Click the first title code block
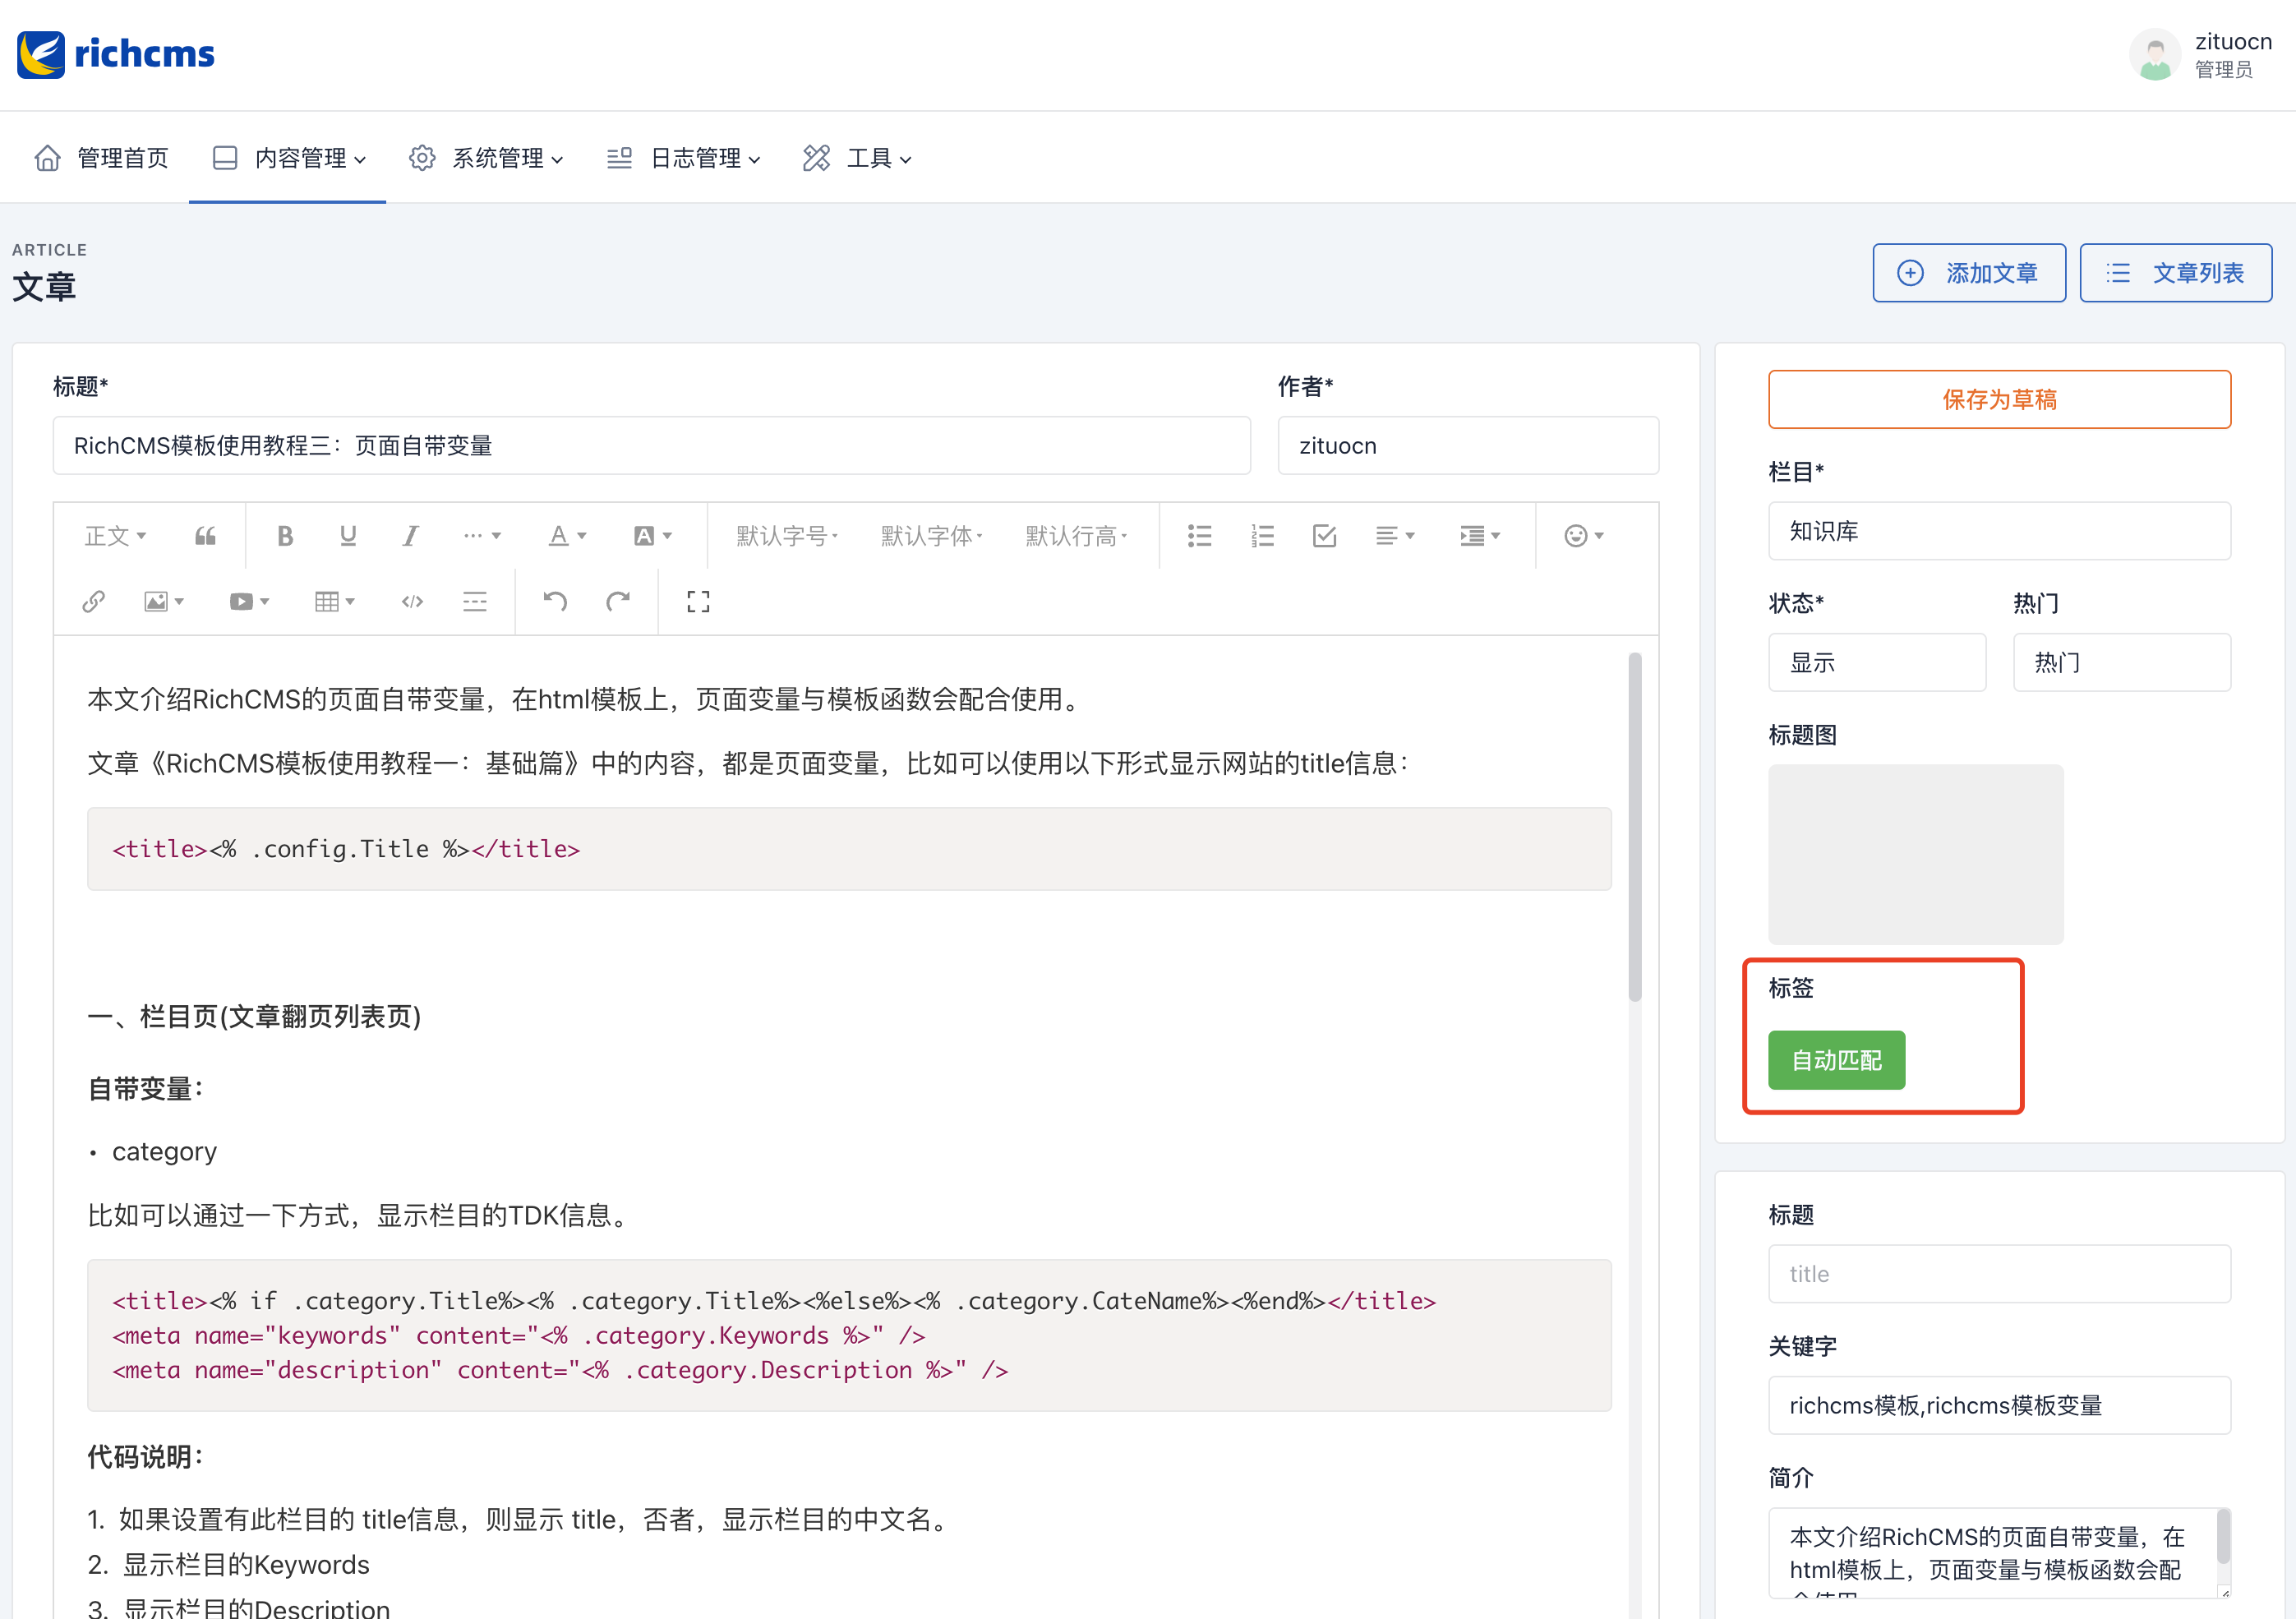 849,849
